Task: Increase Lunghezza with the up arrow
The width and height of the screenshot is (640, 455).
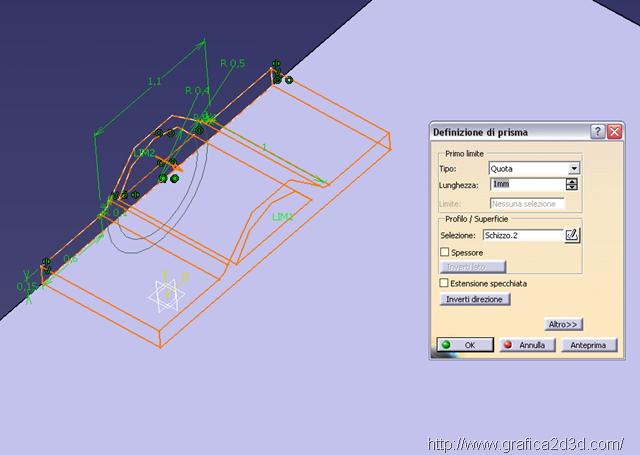Action: point(572,181)
